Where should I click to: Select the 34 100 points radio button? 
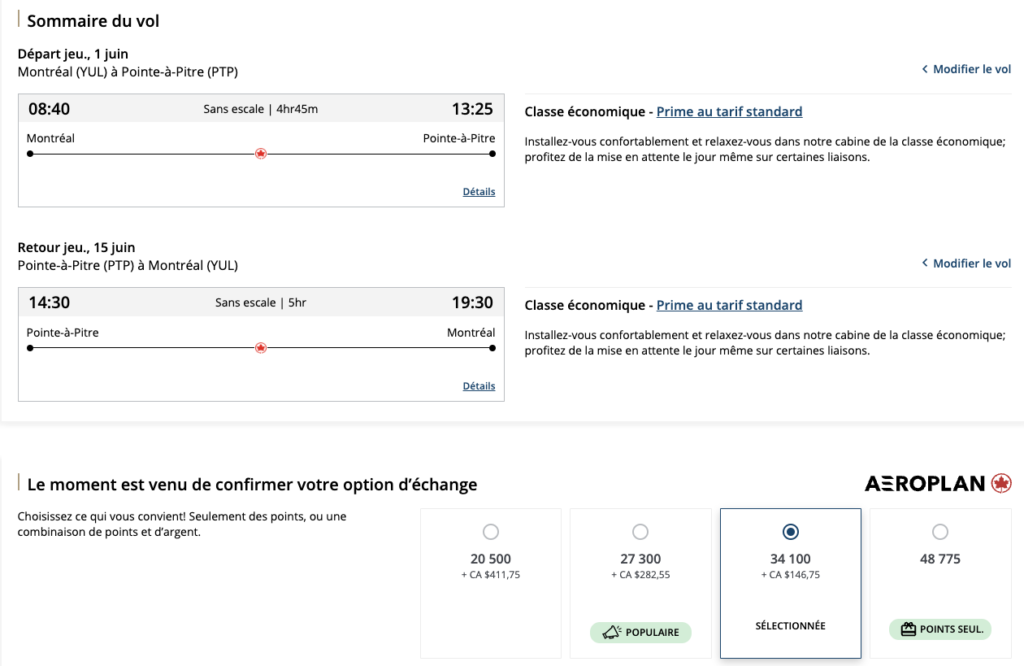pos(790,532)
